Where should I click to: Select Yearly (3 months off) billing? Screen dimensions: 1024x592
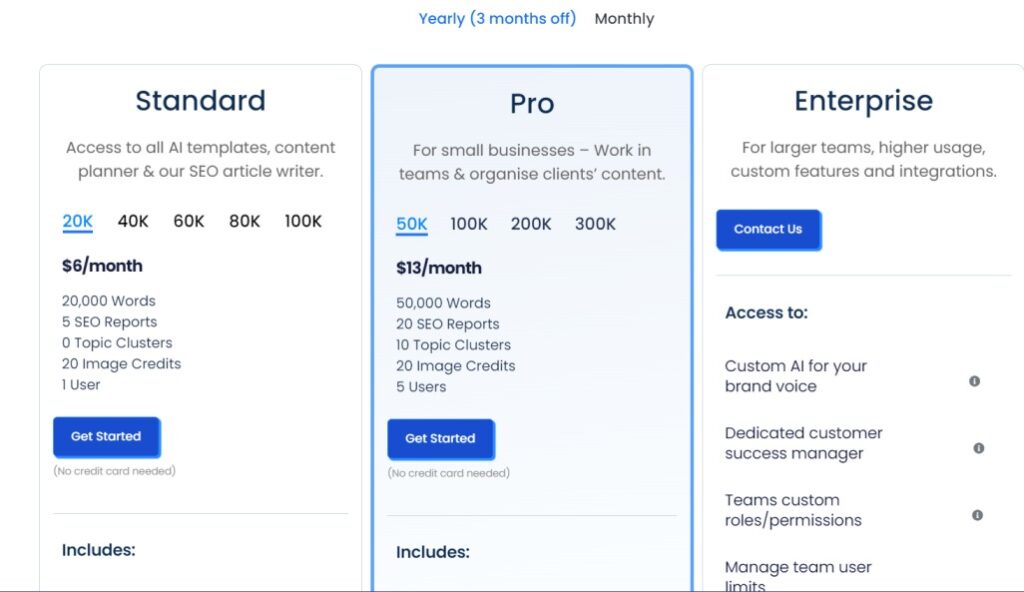pos(497,18)
